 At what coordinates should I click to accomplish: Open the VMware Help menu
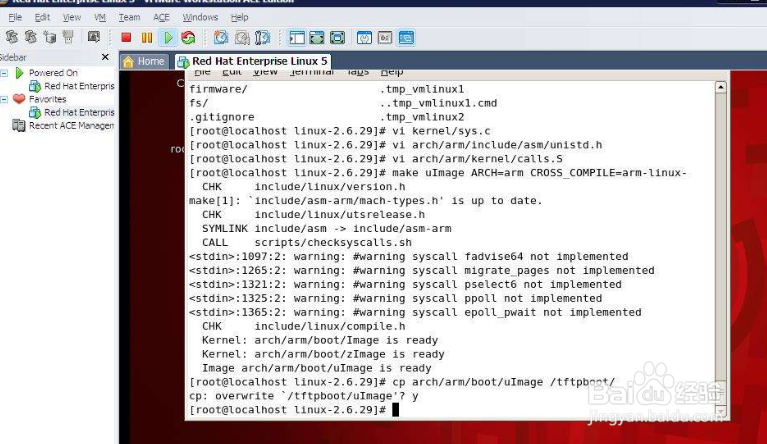pyautogui.click(x=239, y=17)
